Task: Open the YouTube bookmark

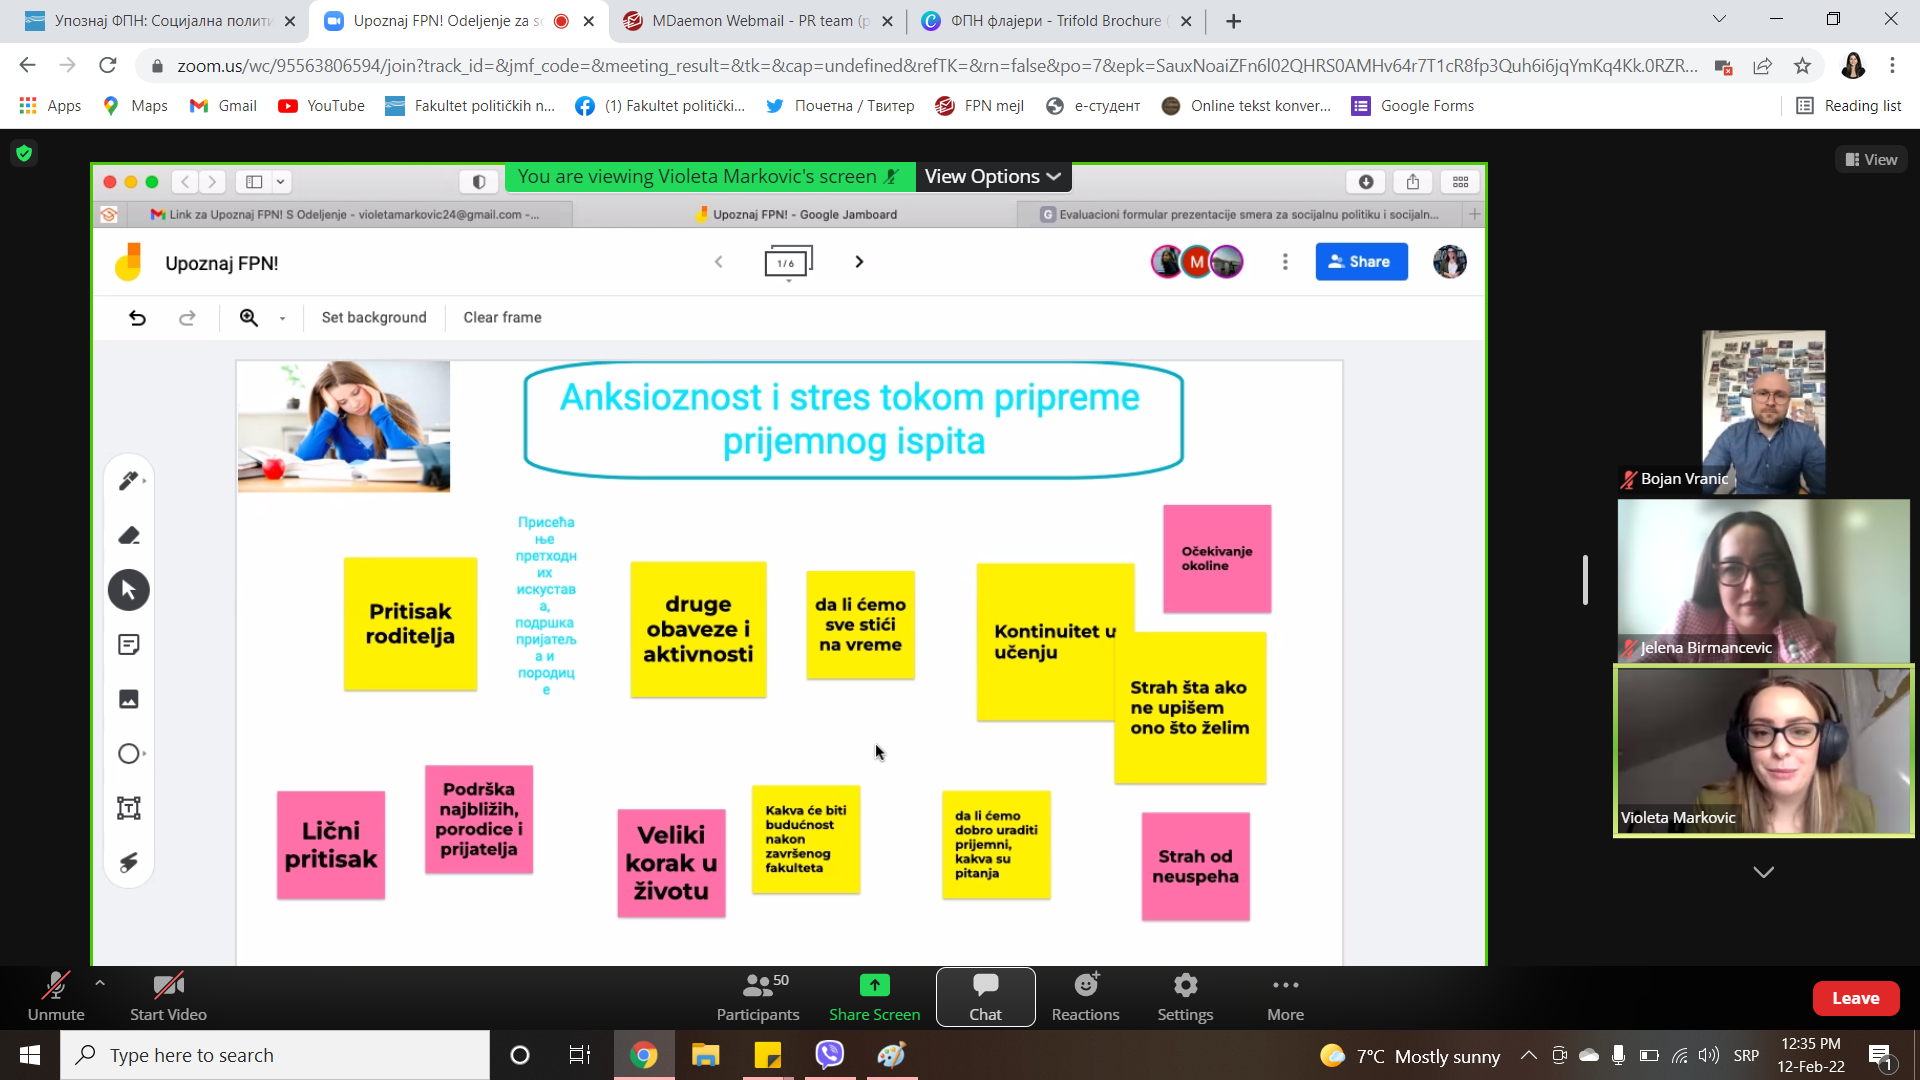Action: click(321, 106)
